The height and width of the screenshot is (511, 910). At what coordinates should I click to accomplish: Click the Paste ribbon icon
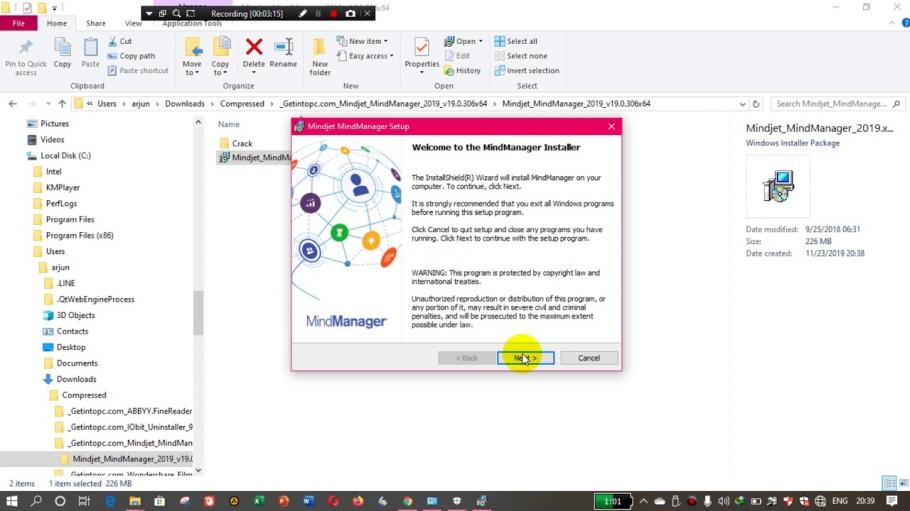point(91,53)
